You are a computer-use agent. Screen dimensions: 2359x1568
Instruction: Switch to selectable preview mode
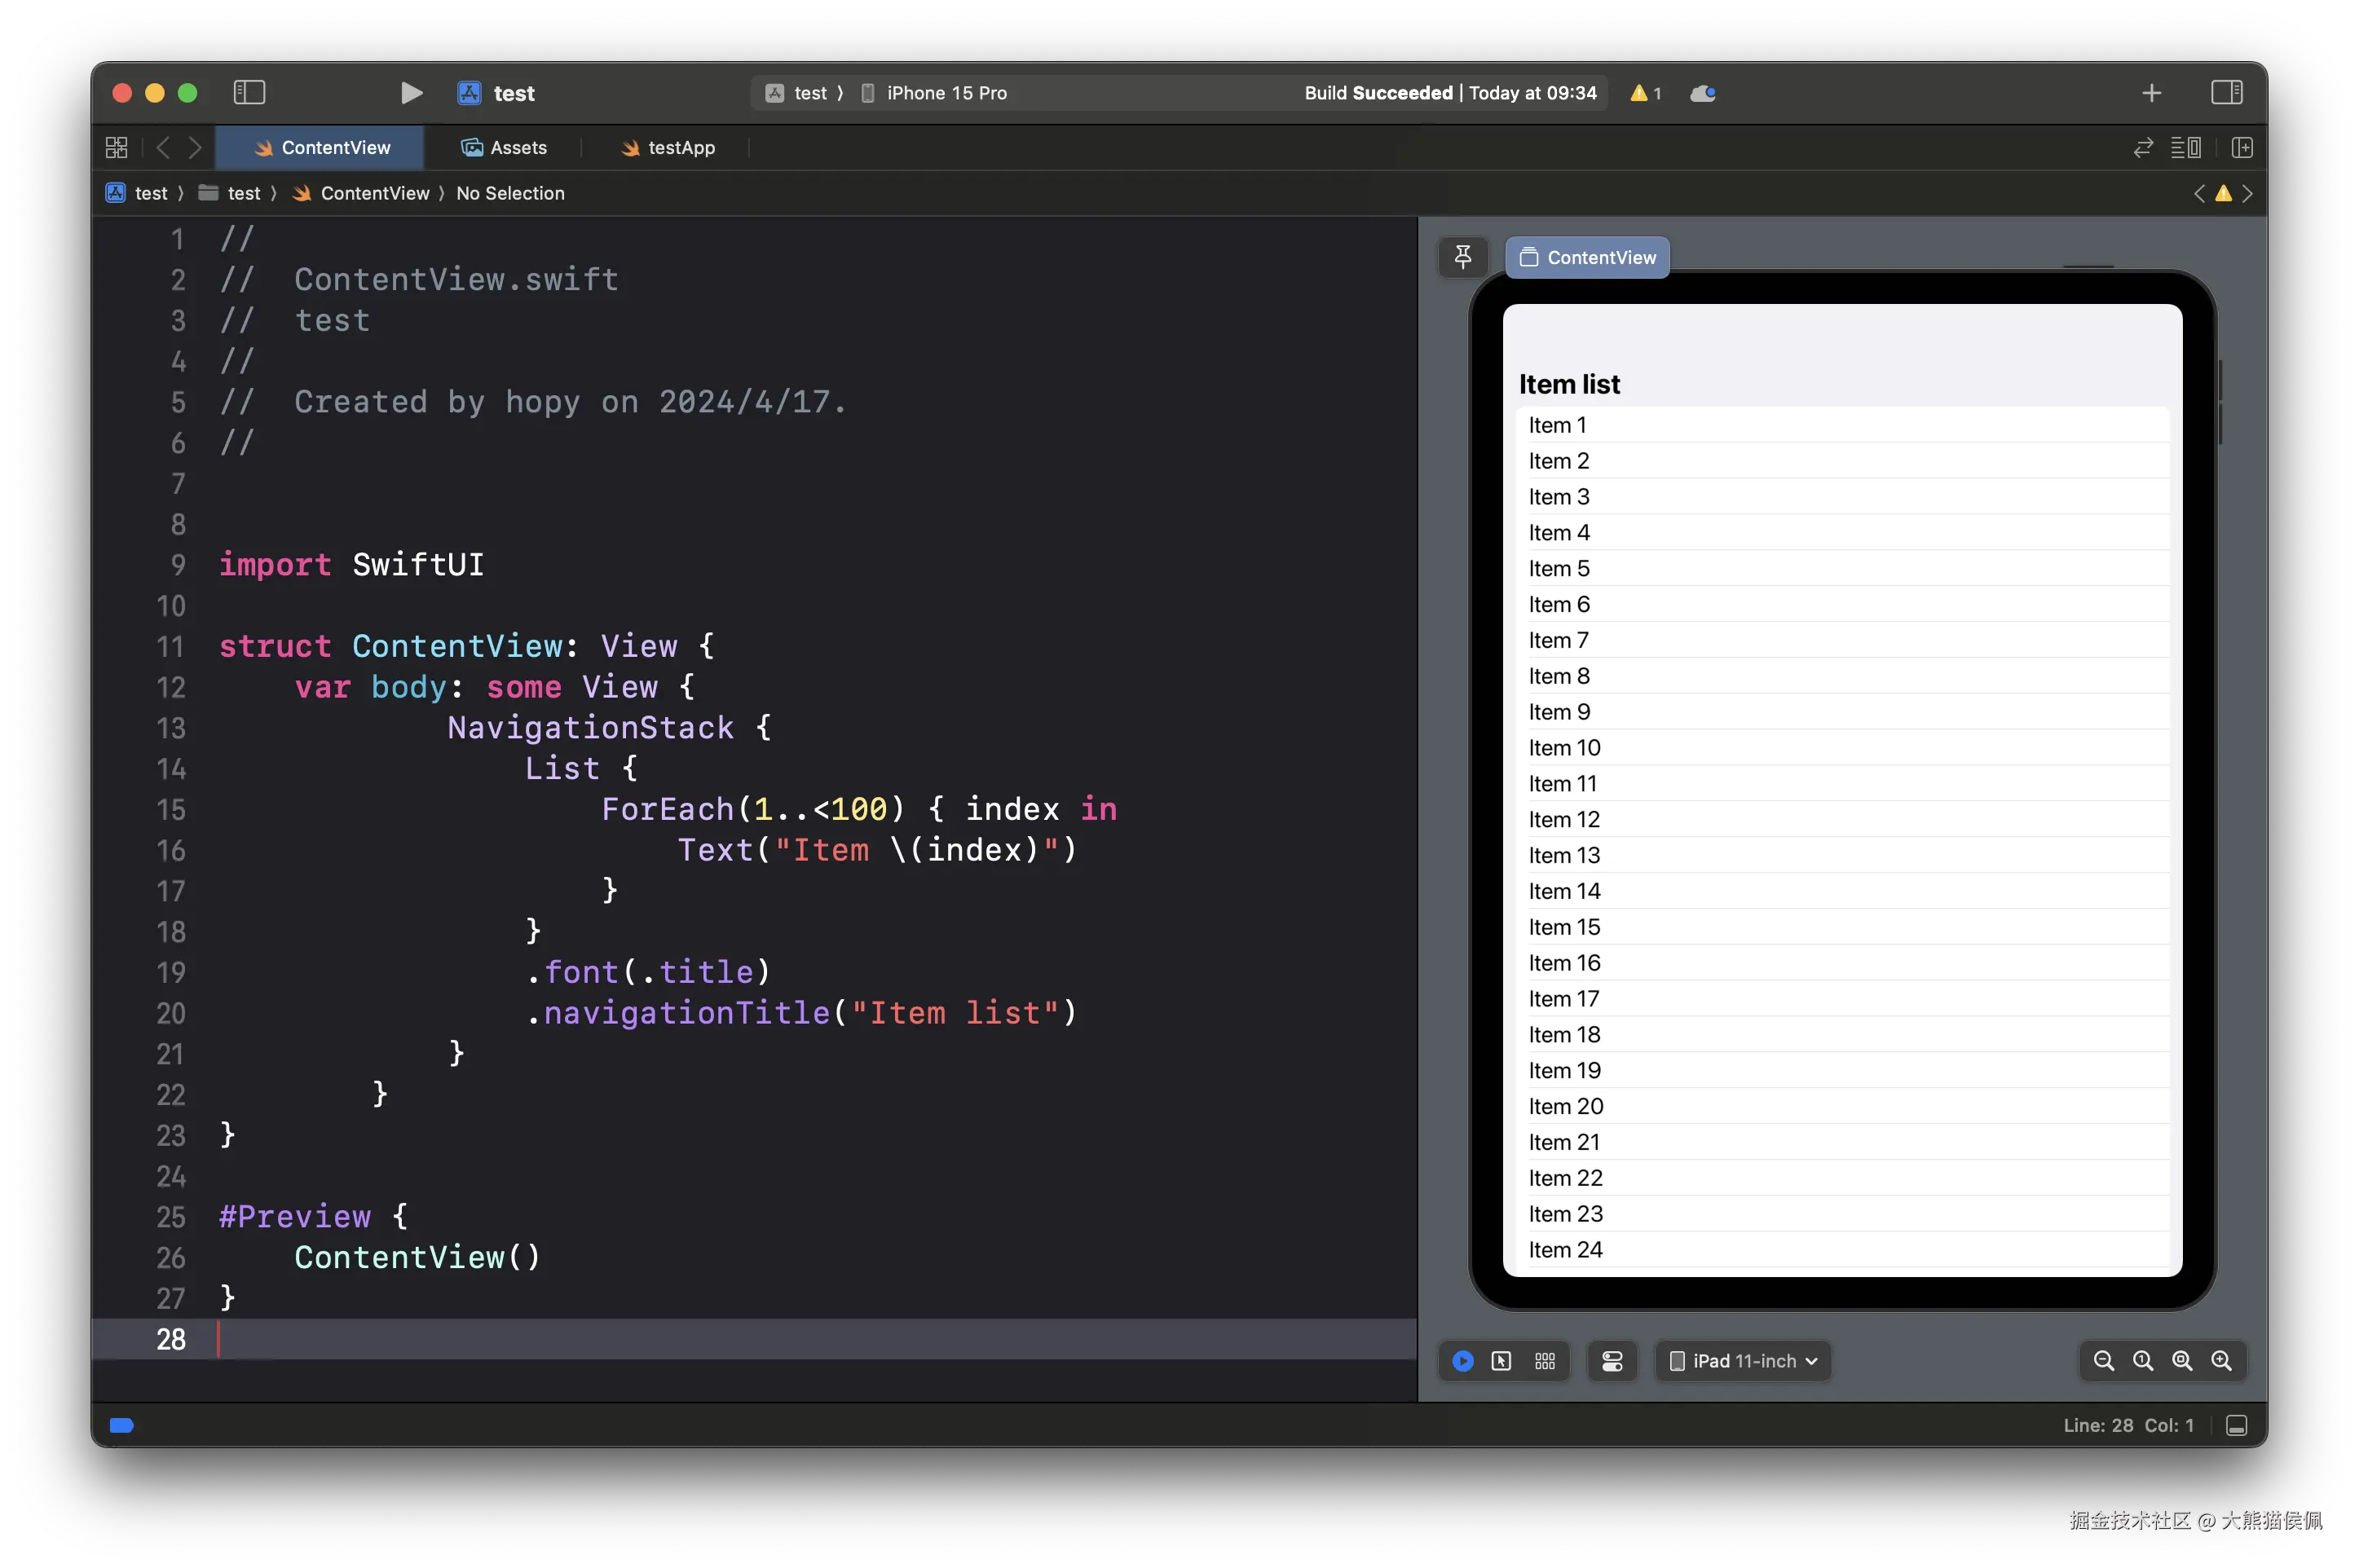pos(1501,1361)
